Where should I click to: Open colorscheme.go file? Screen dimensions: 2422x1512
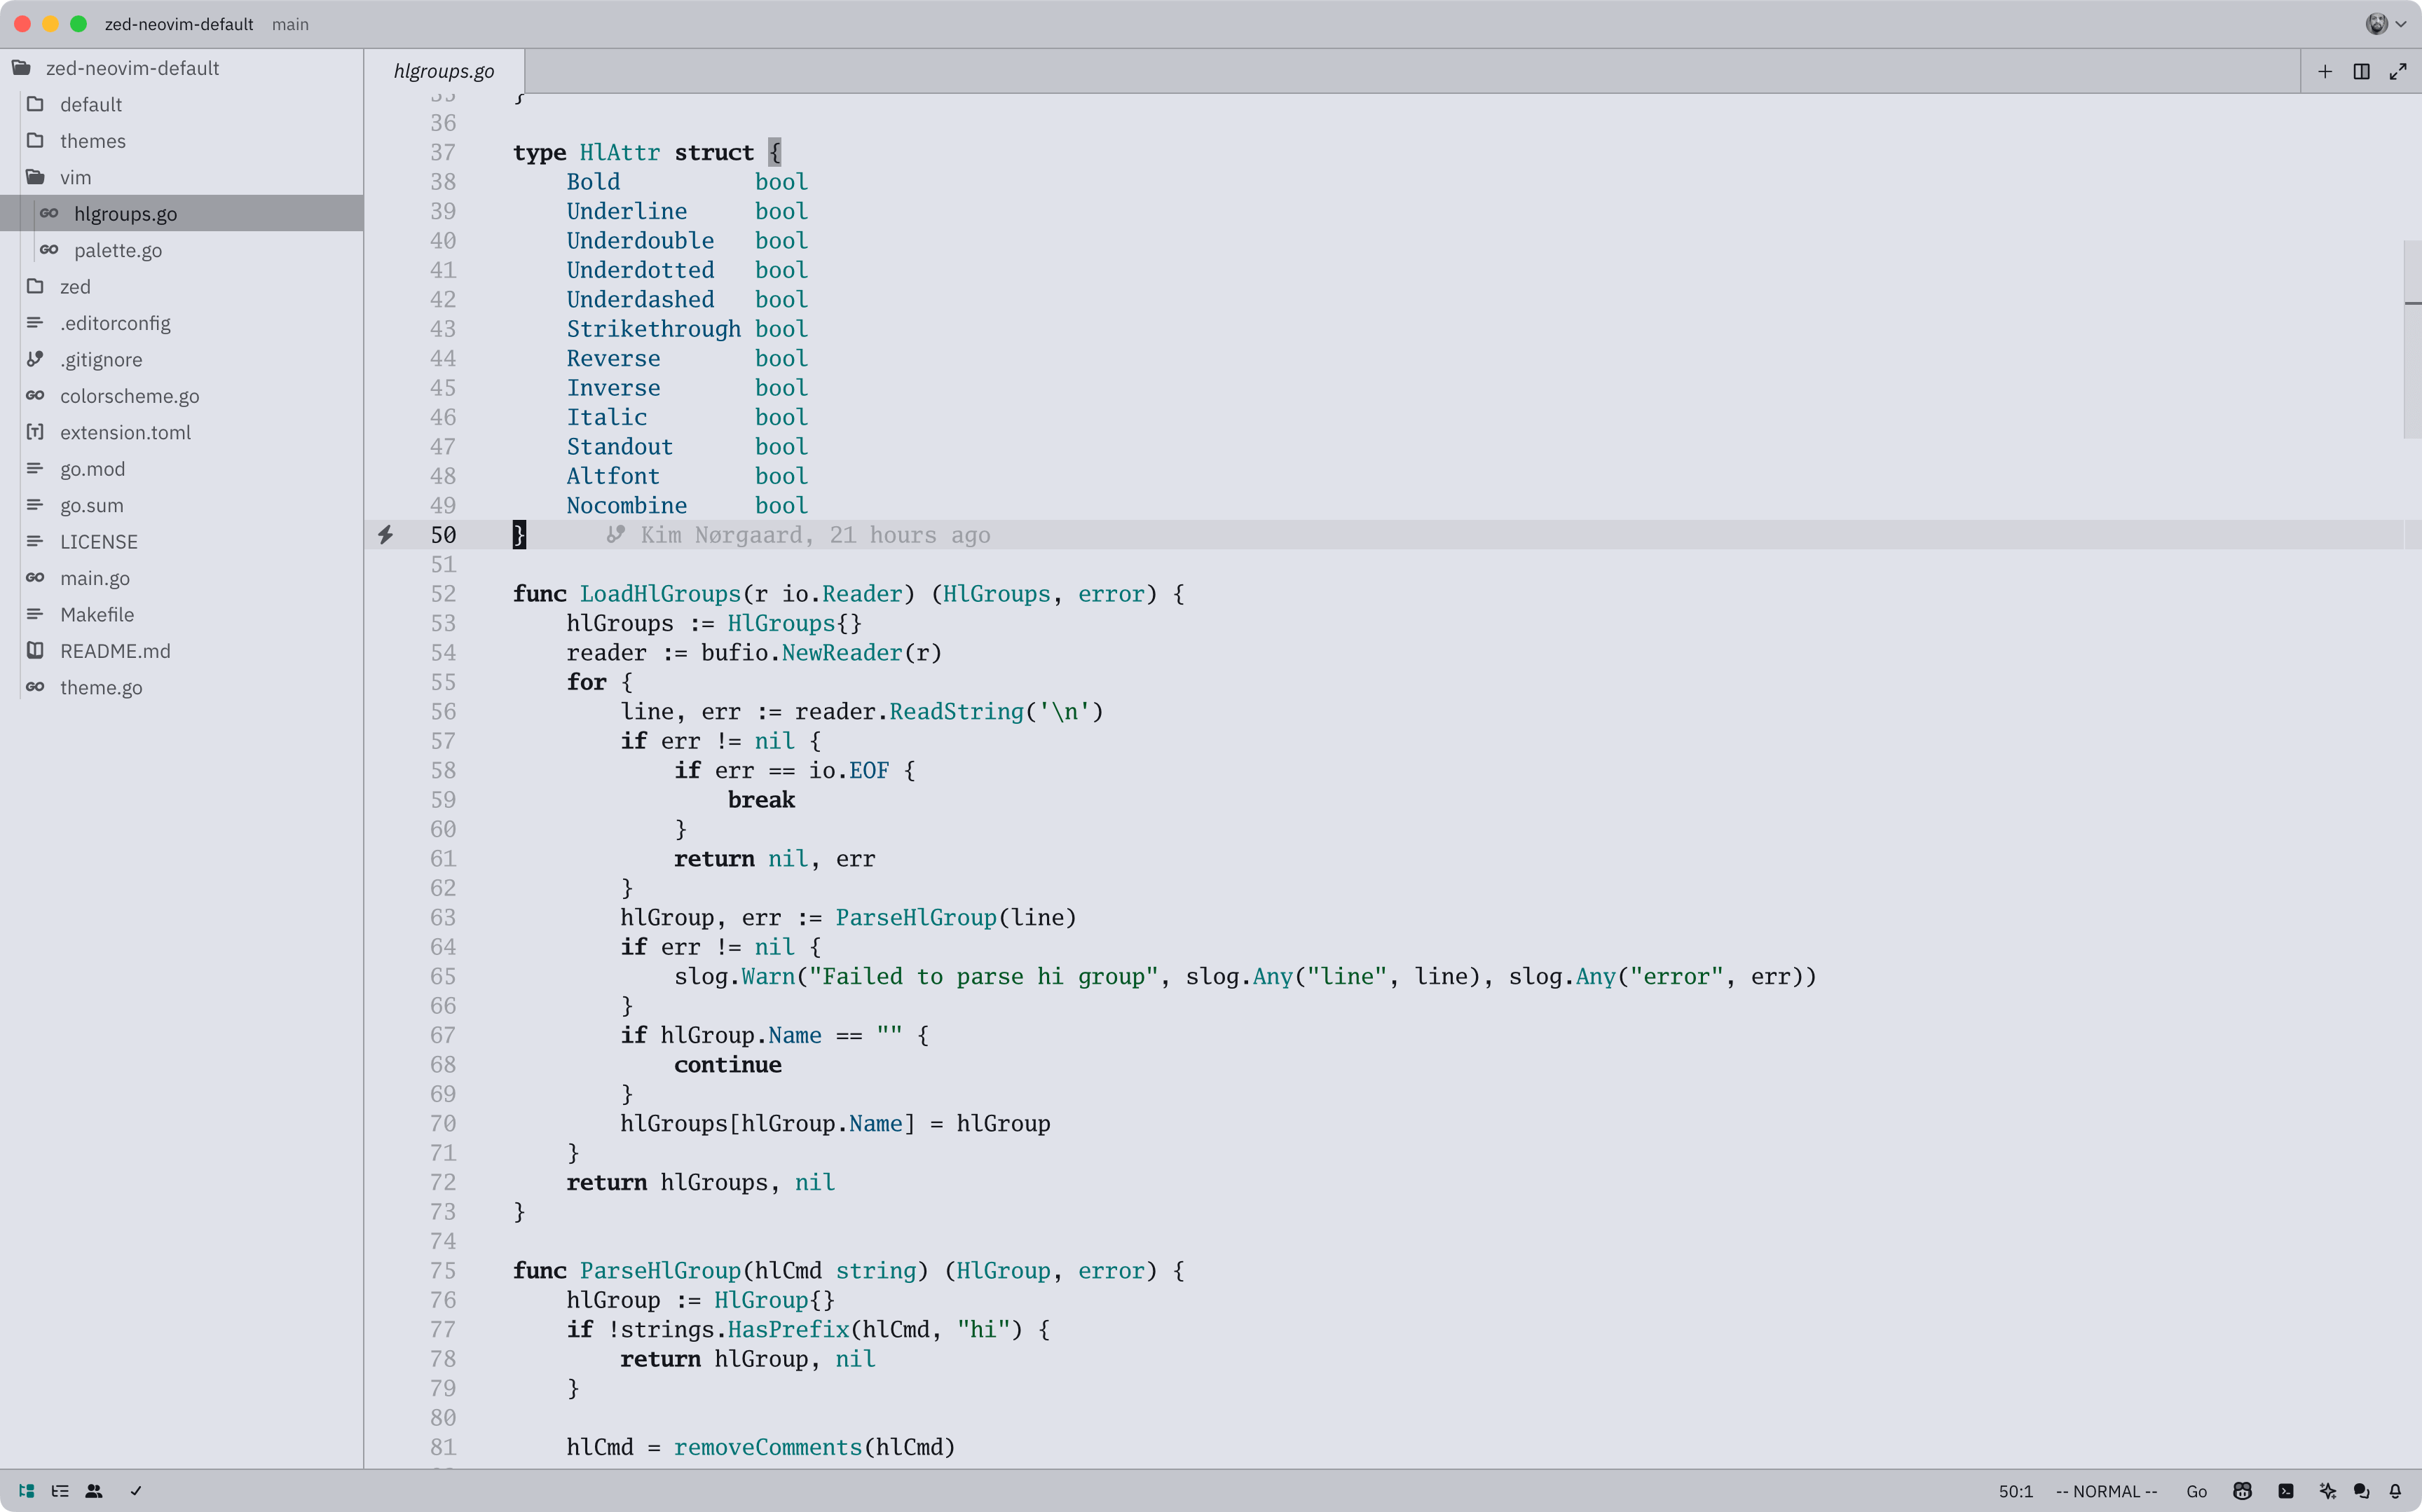(181, 396)
